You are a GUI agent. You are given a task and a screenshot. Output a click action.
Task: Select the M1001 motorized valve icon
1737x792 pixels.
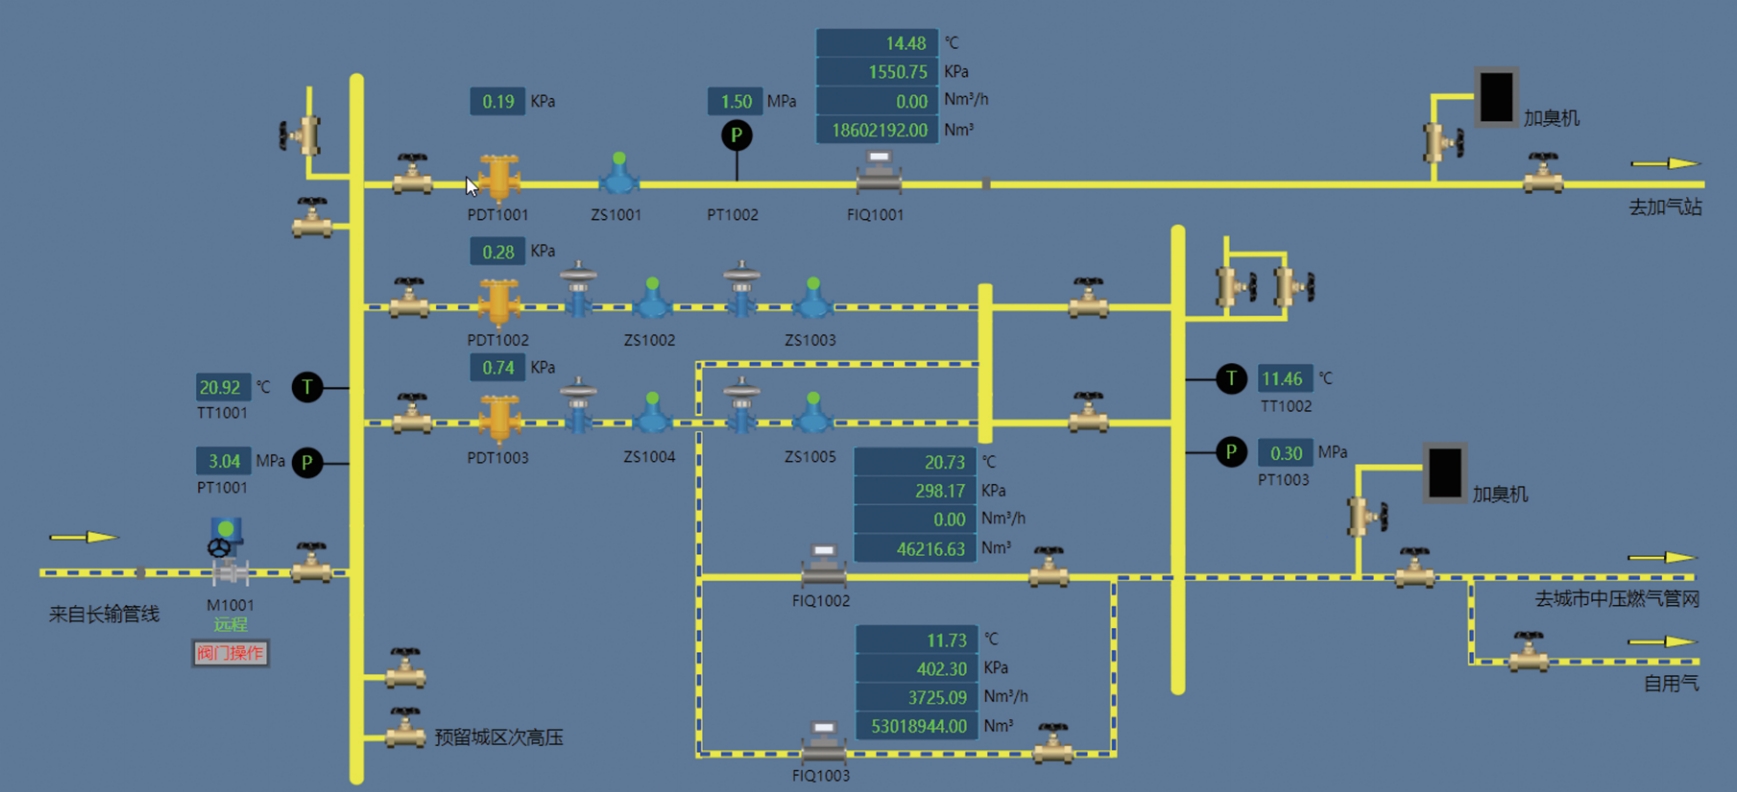coord(228,552)
